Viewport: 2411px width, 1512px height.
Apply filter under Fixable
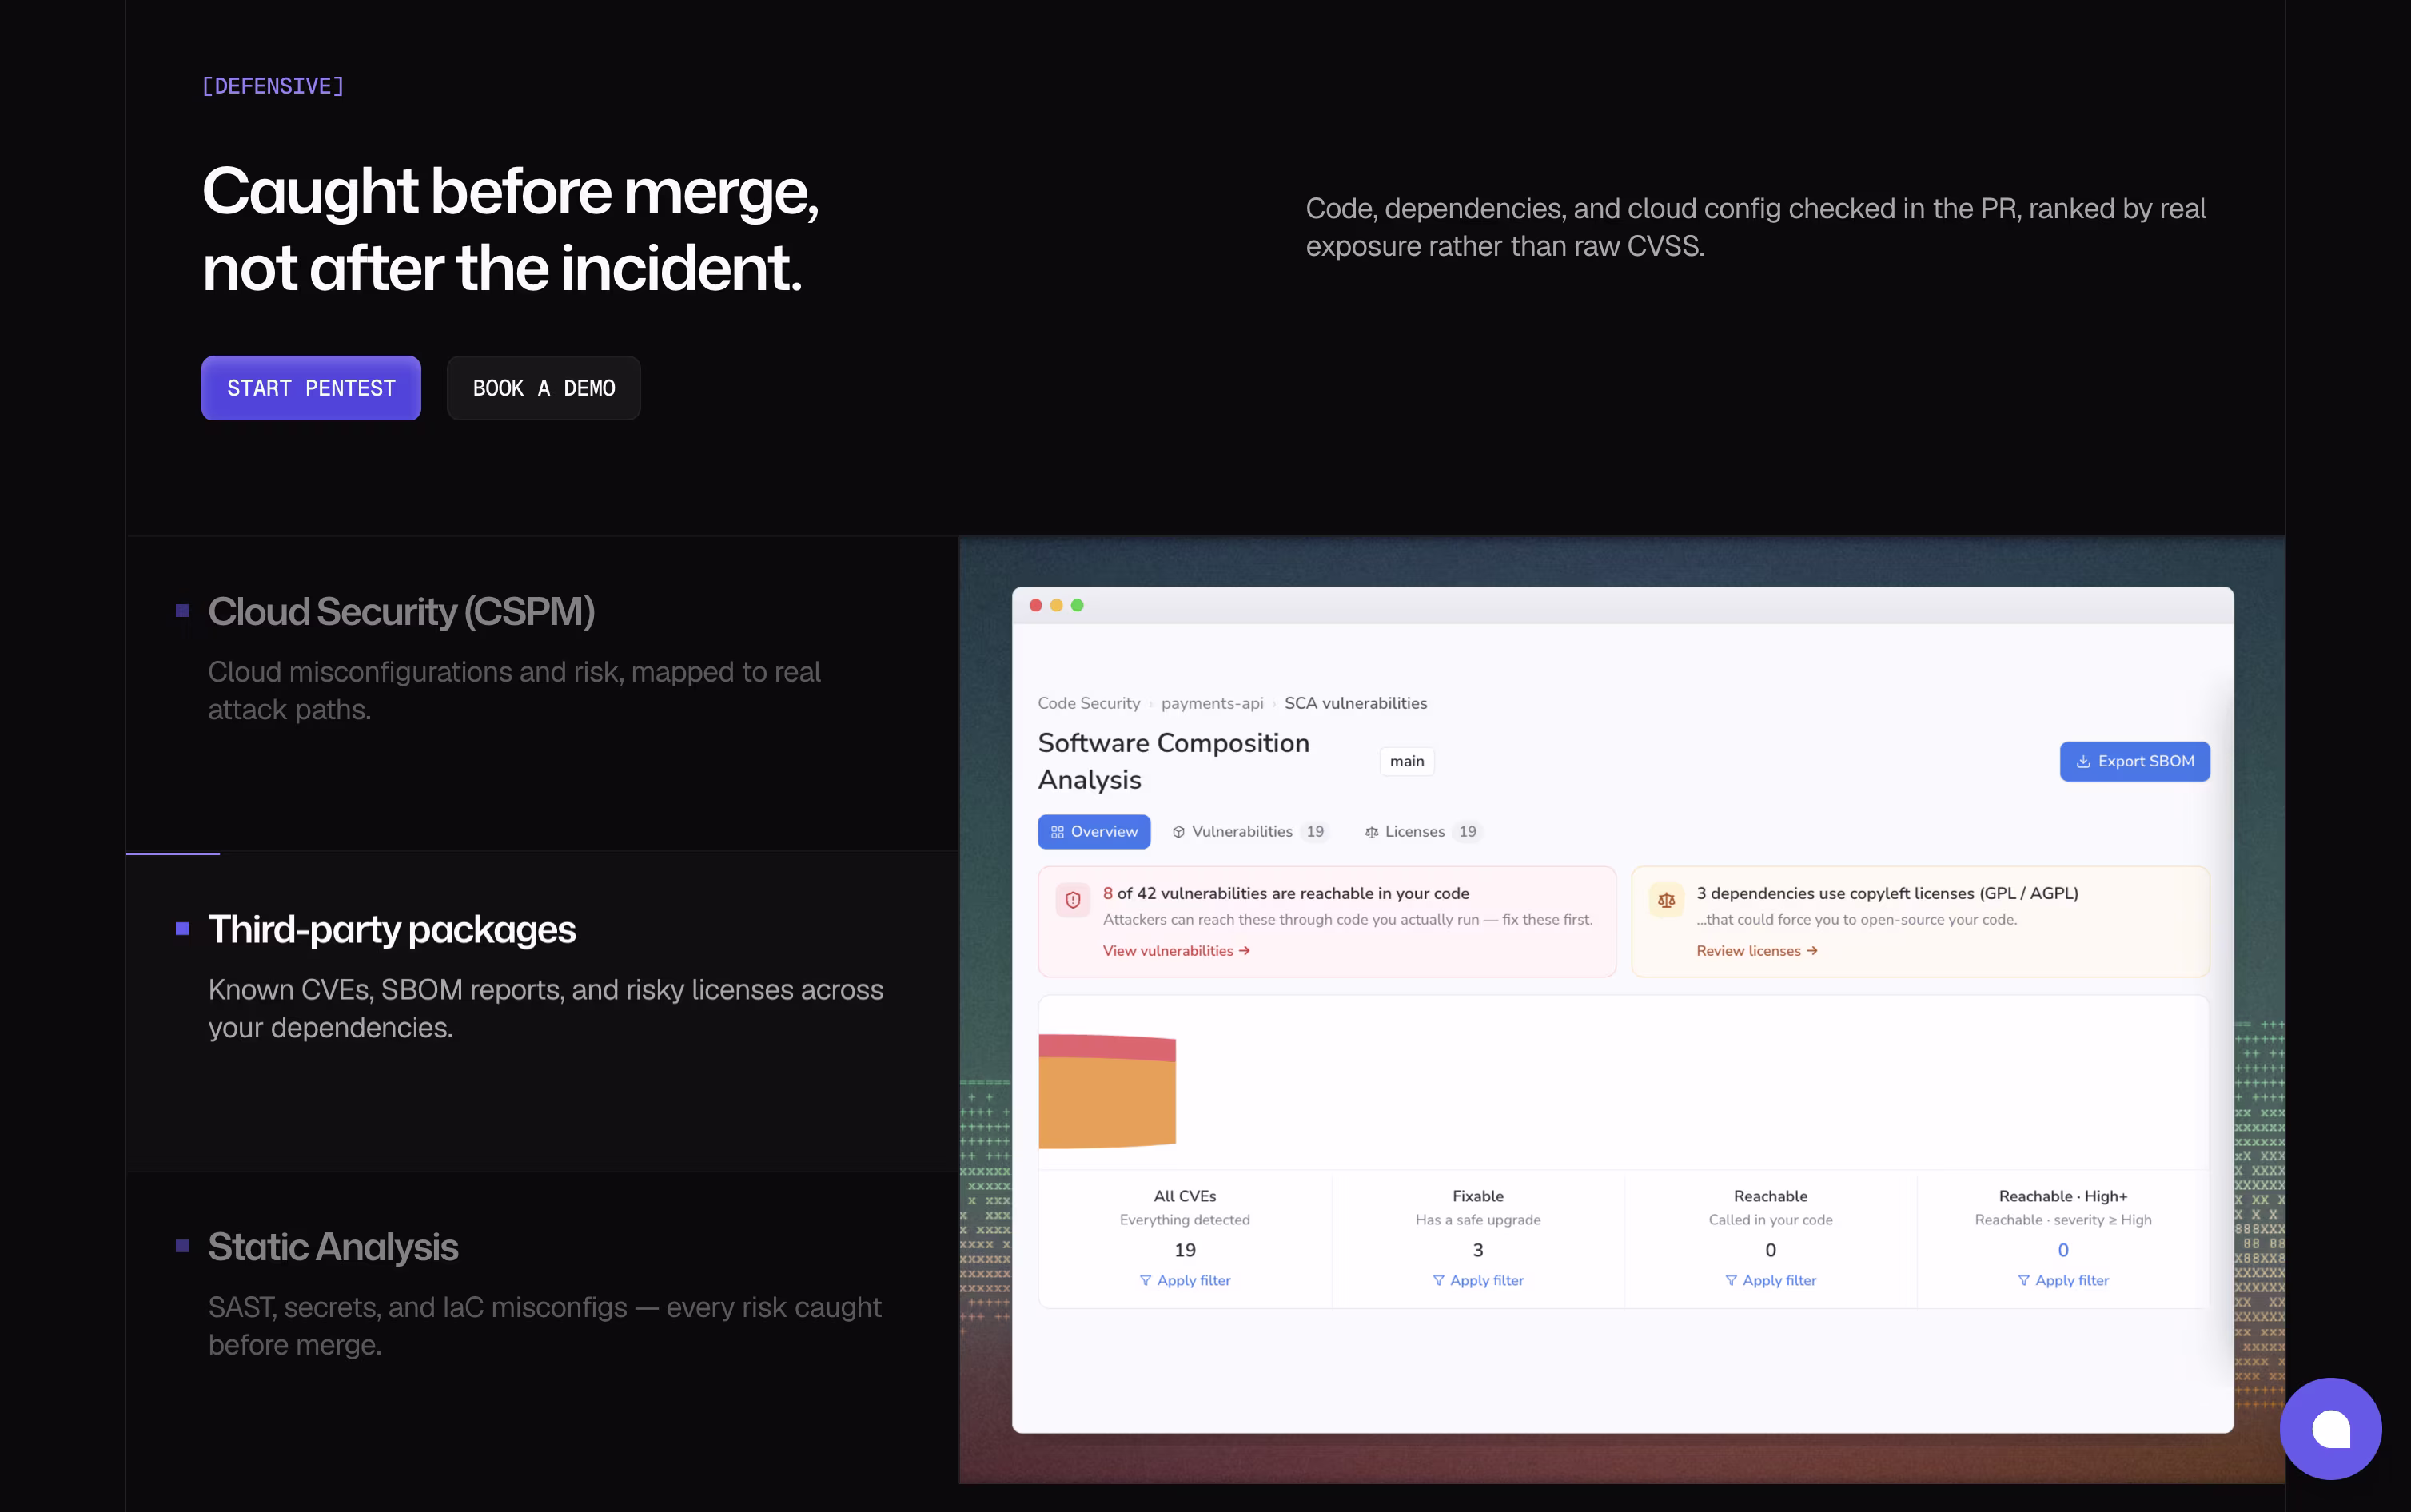pyautogui.click(x=1478, y=1280)
